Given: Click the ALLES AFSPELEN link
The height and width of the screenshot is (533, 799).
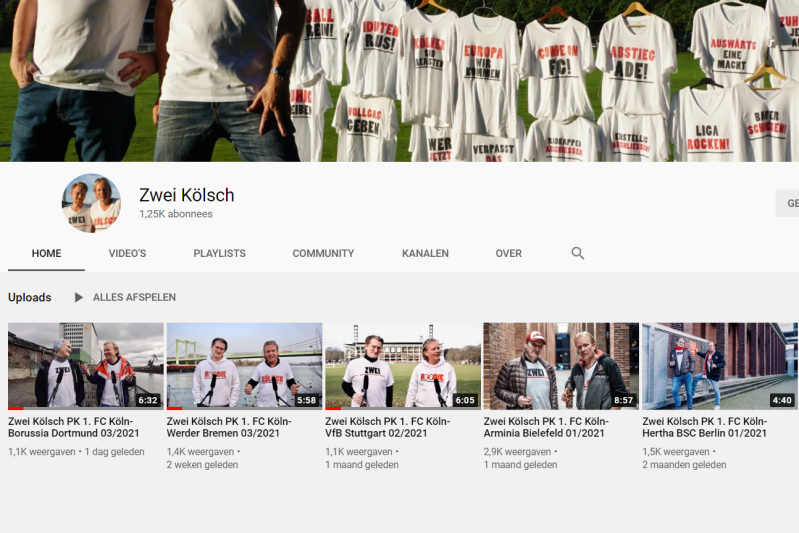Looking at the screenshot, I should pos(134,297).
